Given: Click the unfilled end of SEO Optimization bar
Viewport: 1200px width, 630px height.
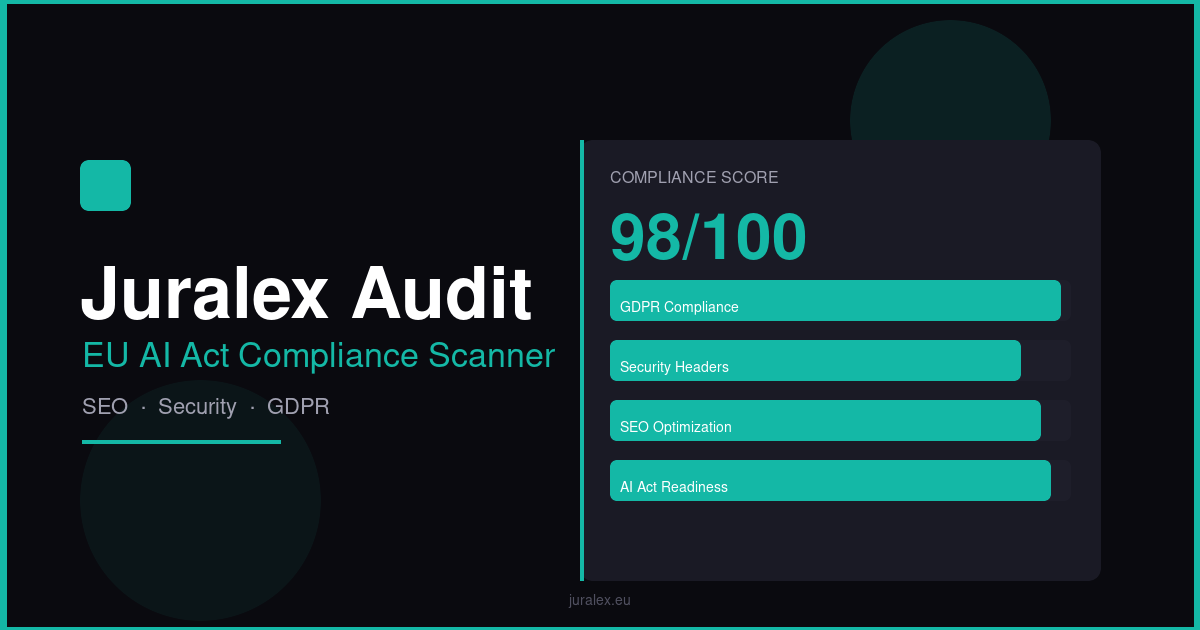Looking at the screenshot, I should coord(1056,420).
